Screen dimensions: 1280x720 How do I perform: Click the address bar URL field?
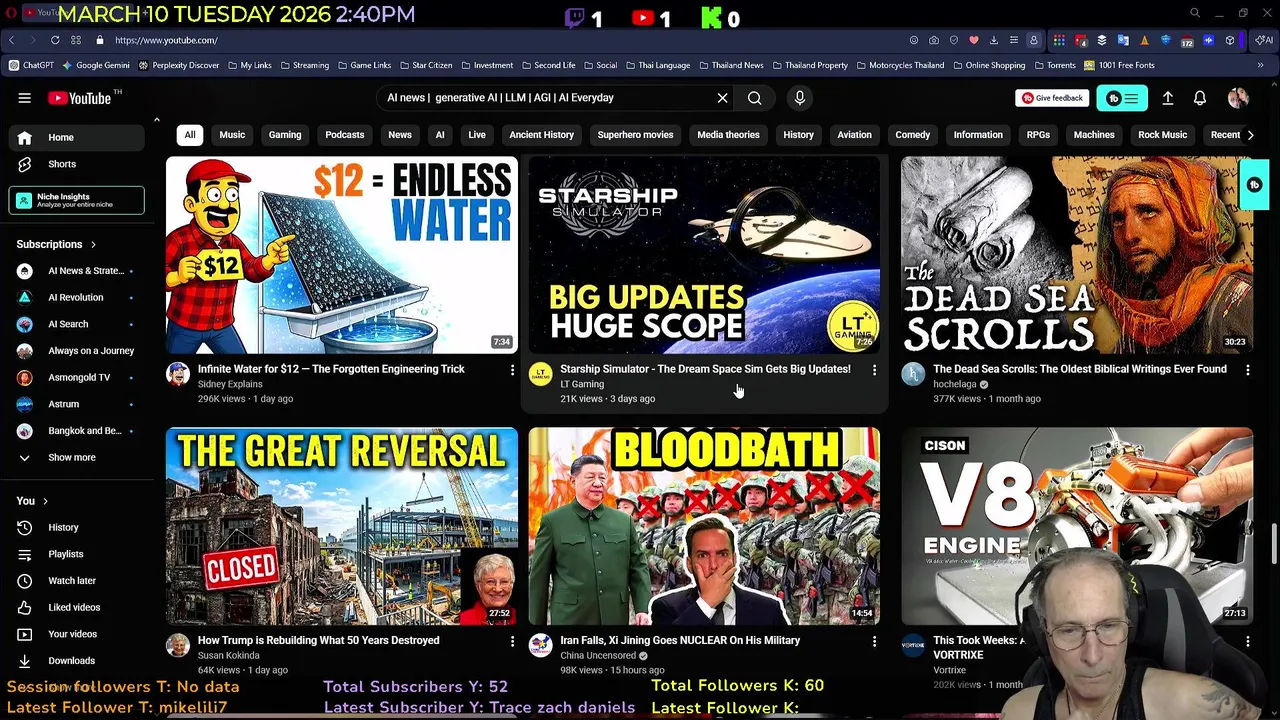tap(500, 40)
